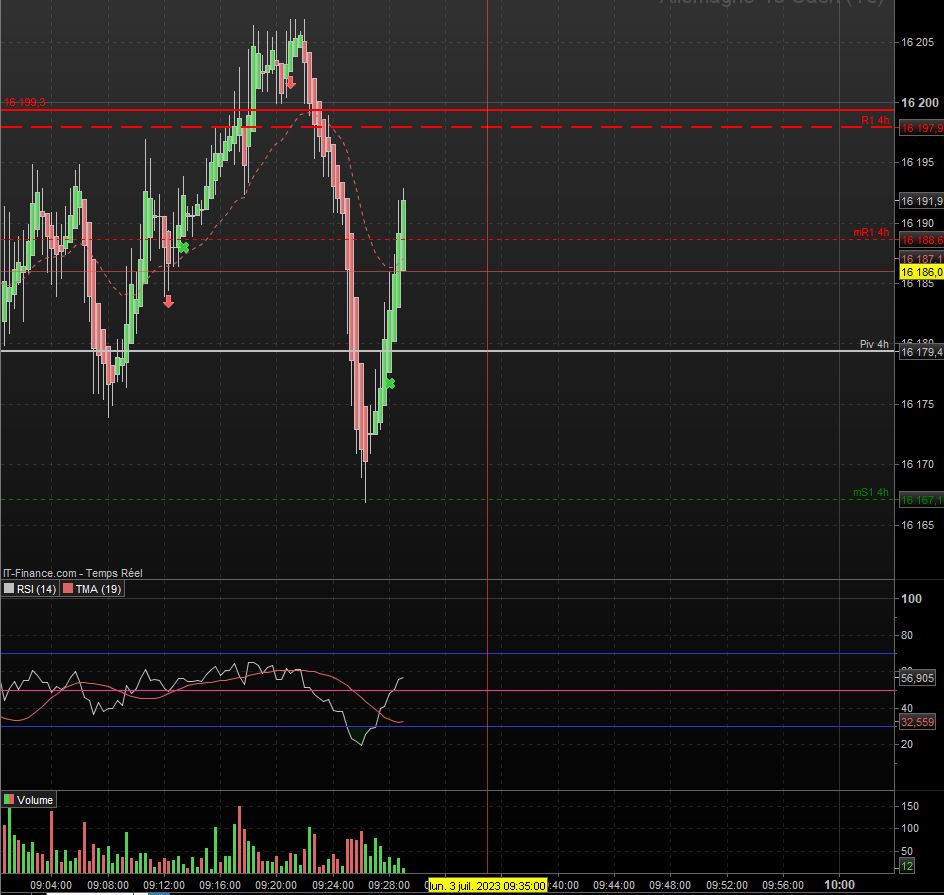
Task: Click the bold 10:00 time axis label
Action: click(839, 885)
